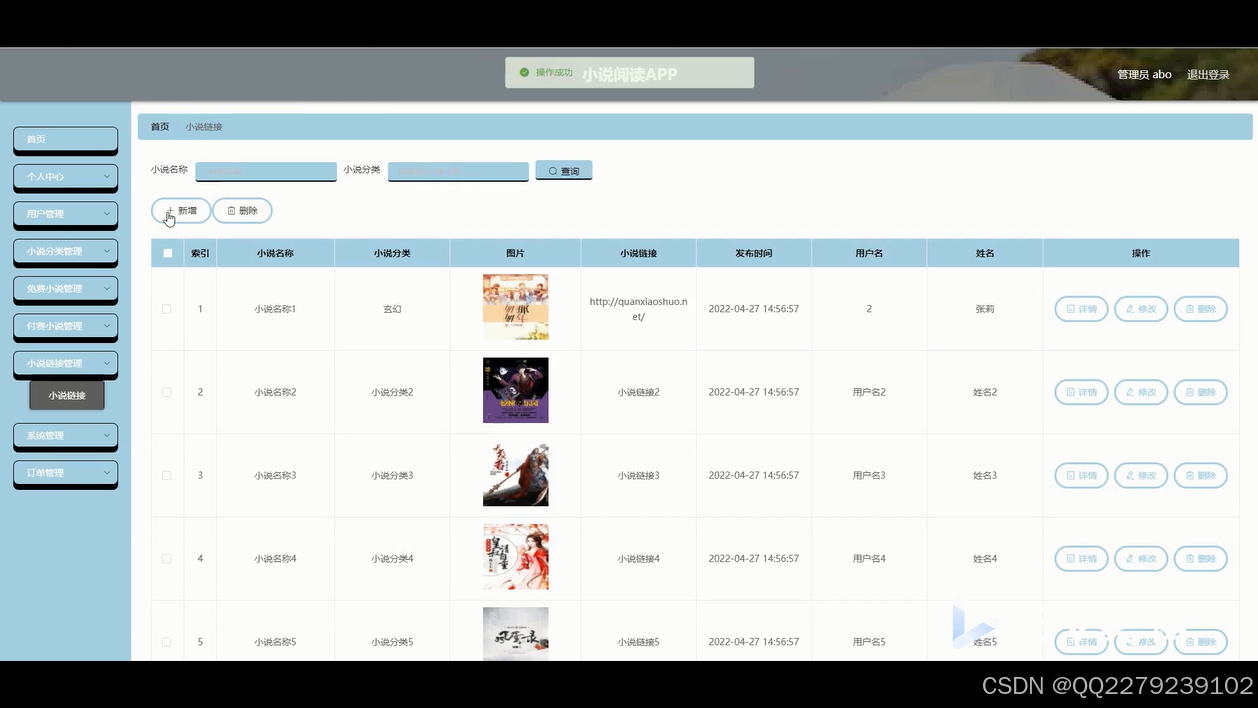Open the 首页 breadcrumb link

tap(159, 126)
